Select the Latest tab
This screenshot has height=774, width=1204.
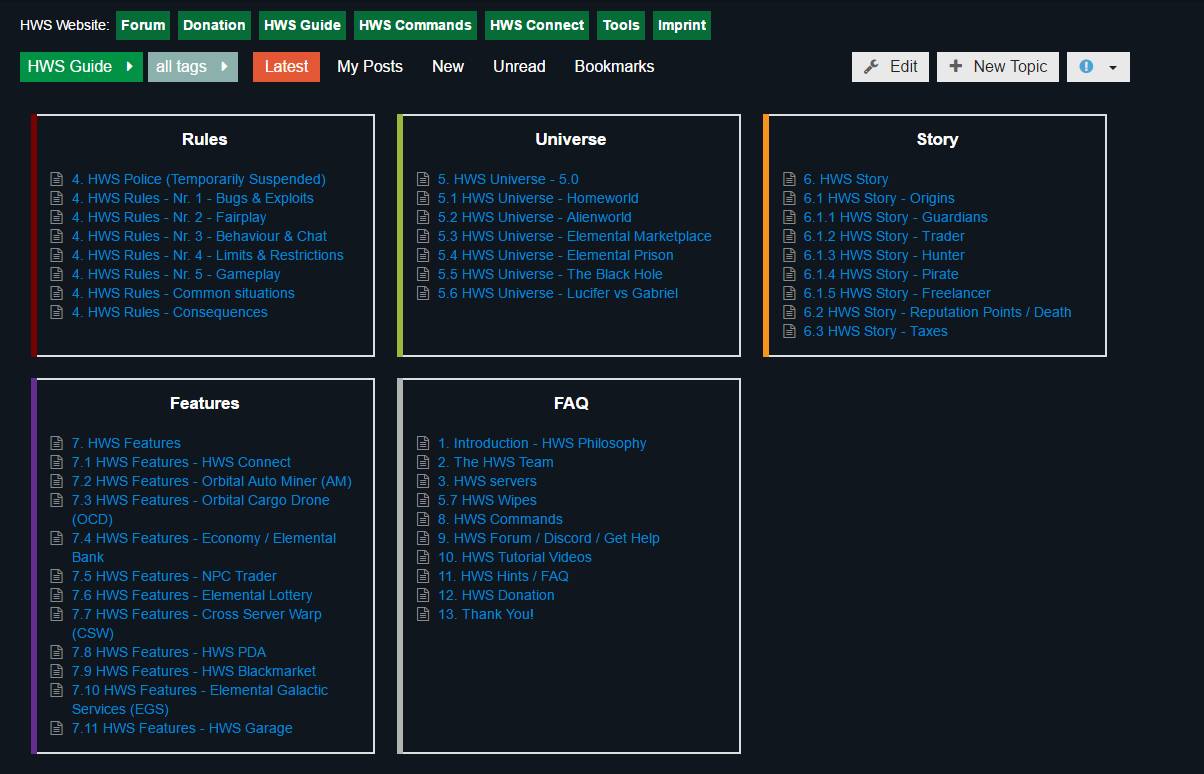[286, 67]
